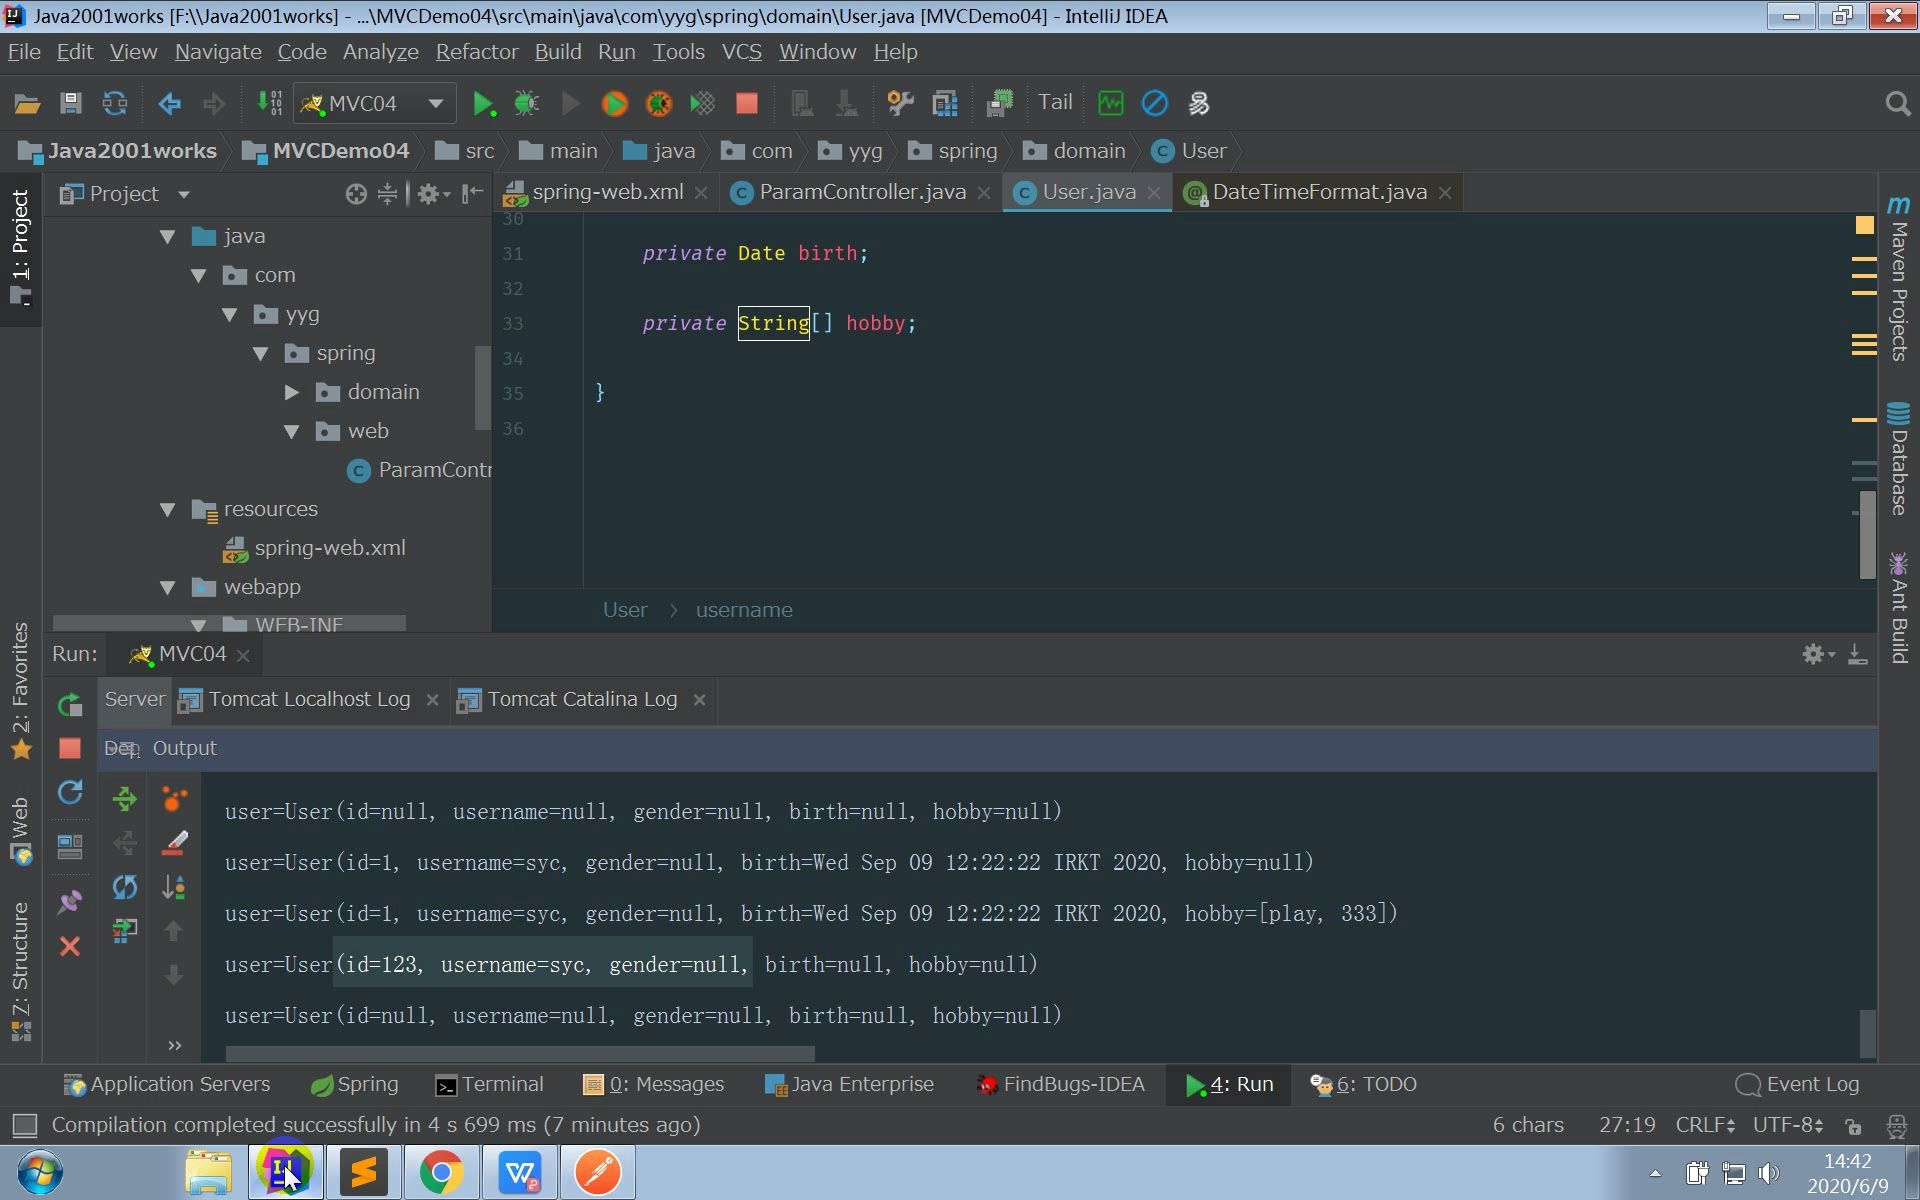Viewport: 1920px width, 1200px height.
Task: Open Chrome from the Windows taskbar
Action: (441, 1172)
